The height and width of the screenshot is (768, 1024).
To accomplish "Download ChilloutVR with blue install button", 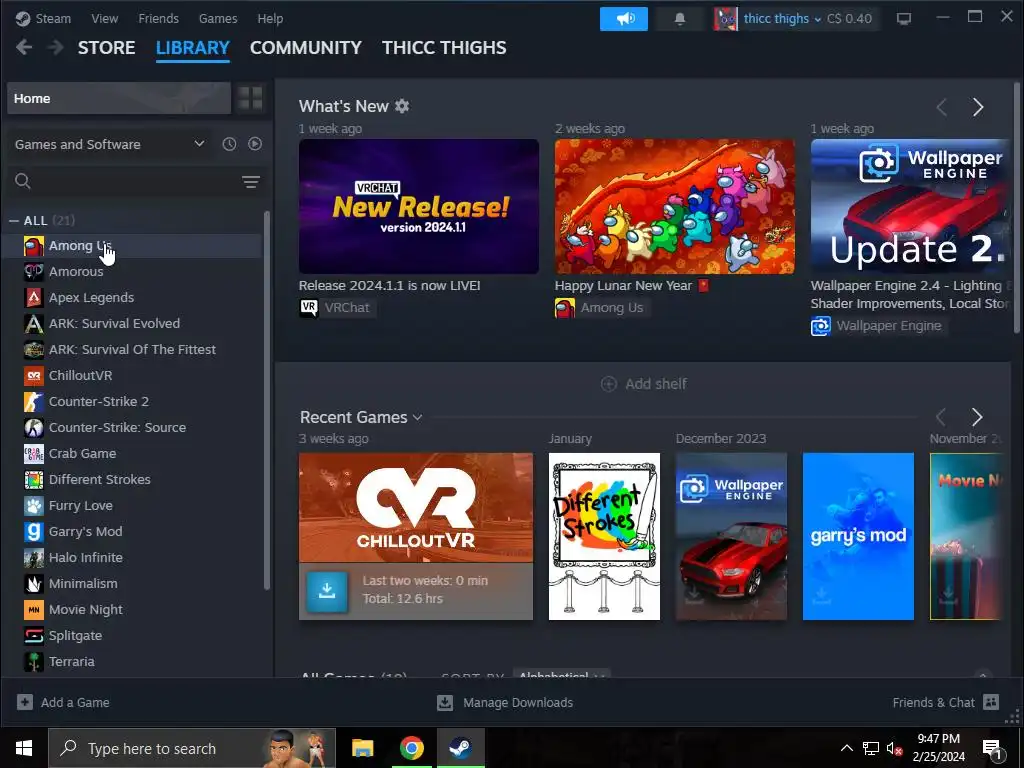I will pyautogui.click(x=327, y=590).
